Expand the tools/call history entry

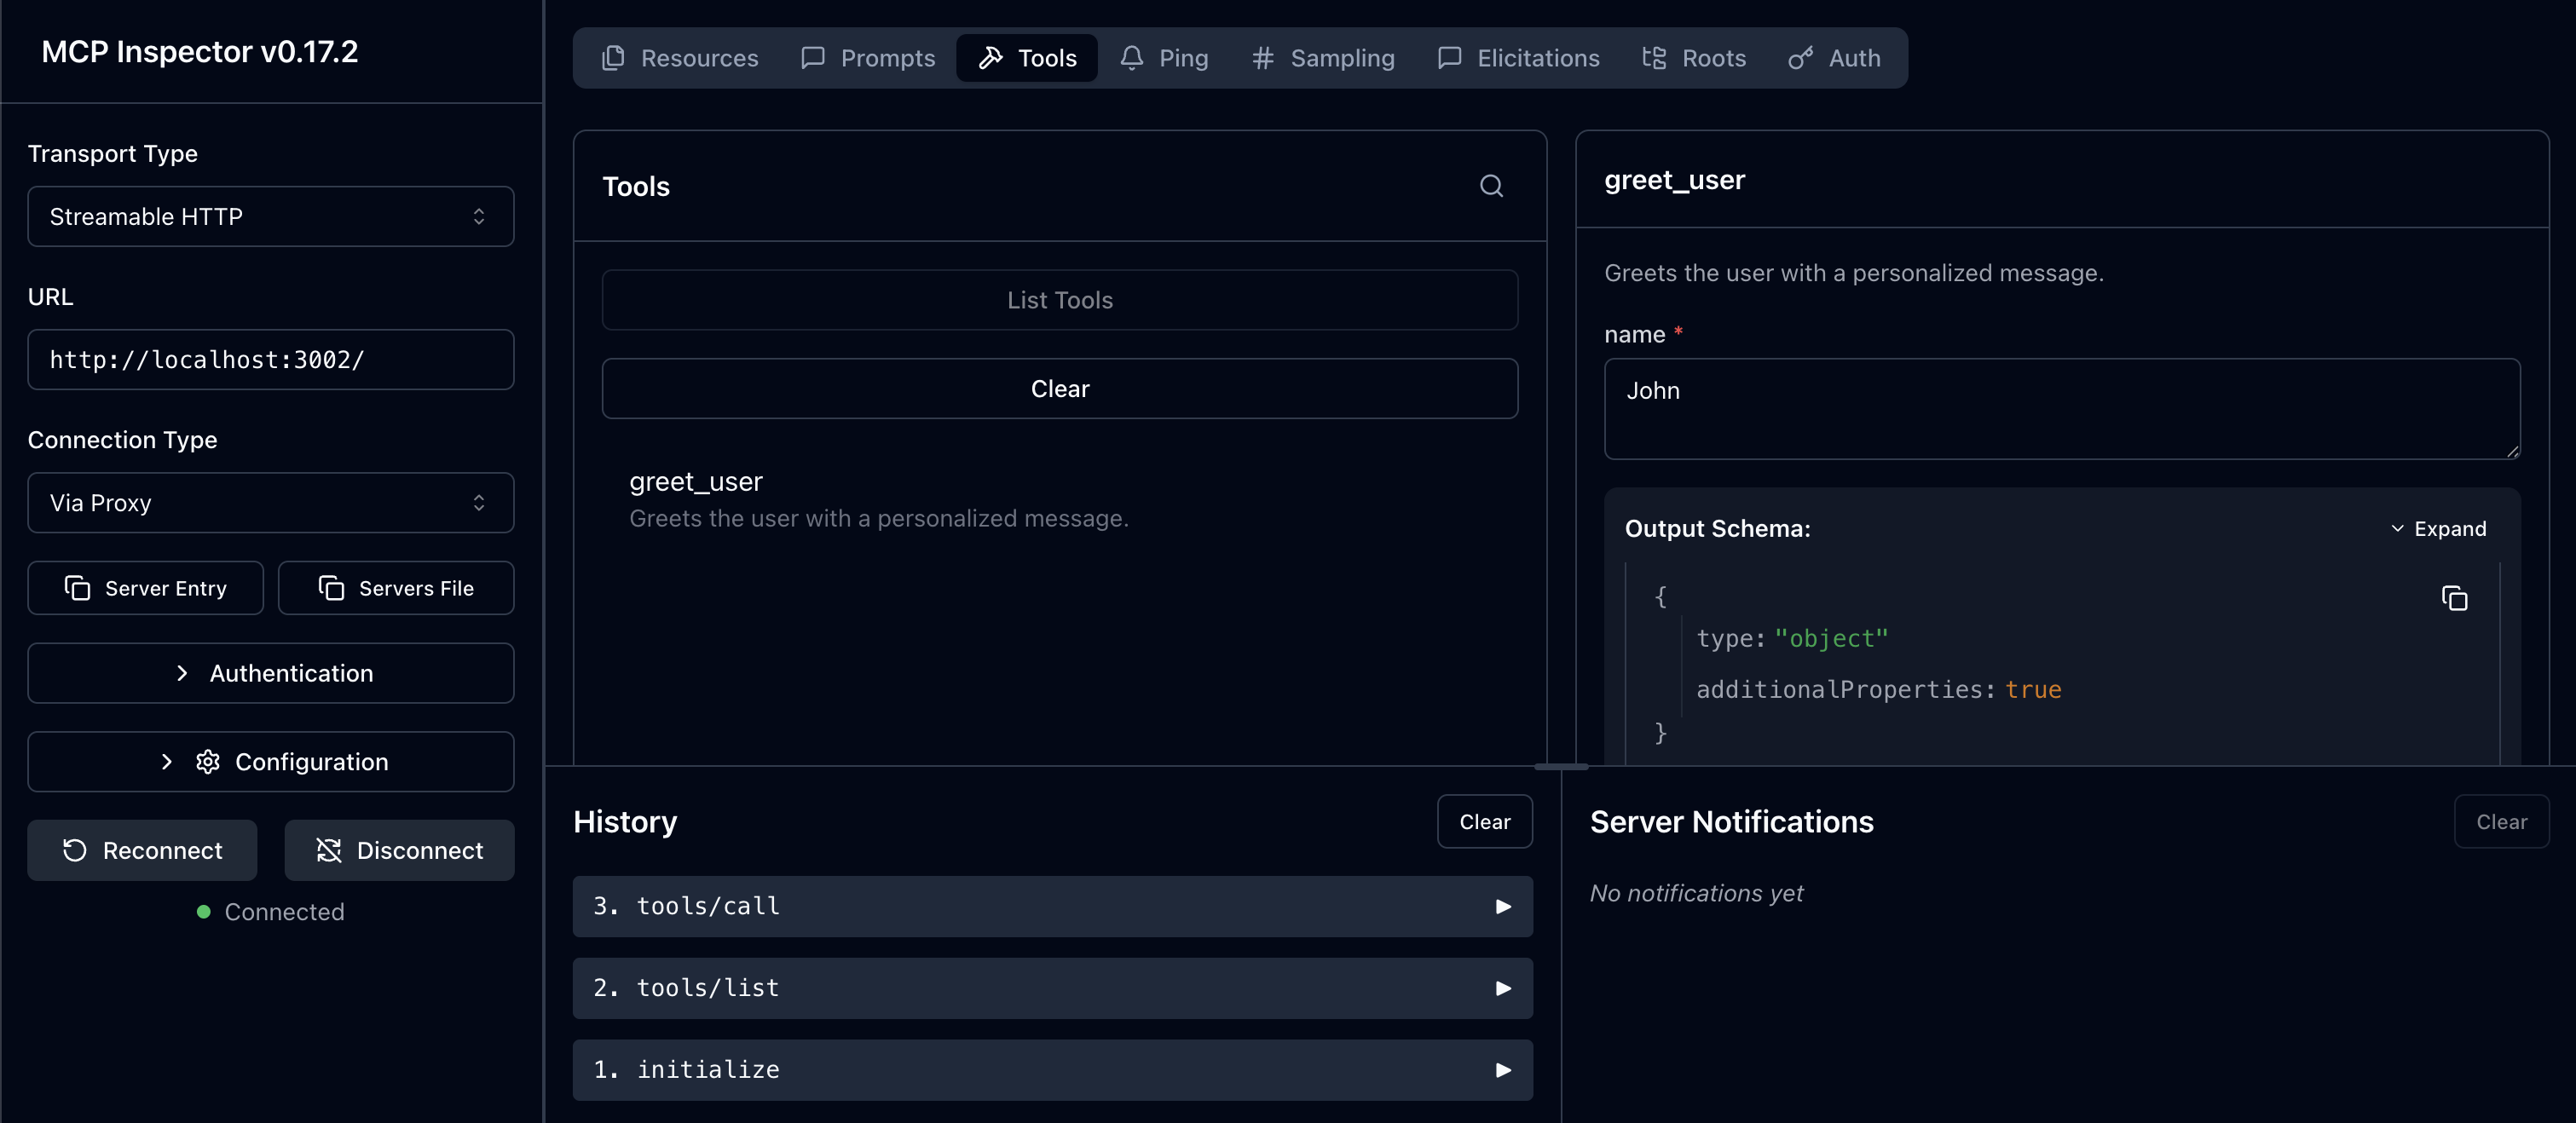[1052, 906]
